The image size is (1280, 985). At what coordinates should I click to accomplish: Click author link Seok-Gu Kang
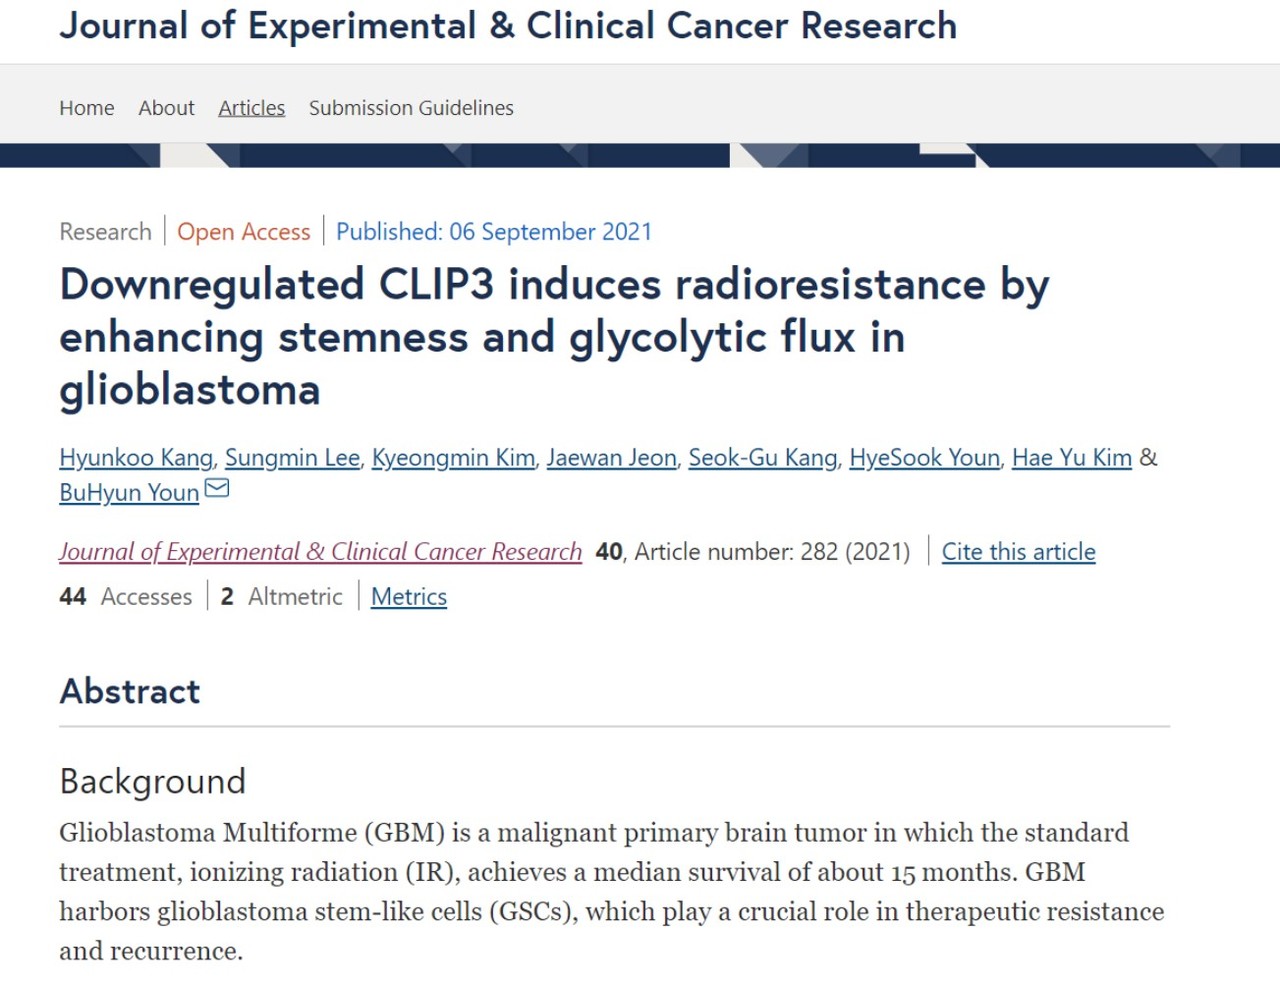762,458
